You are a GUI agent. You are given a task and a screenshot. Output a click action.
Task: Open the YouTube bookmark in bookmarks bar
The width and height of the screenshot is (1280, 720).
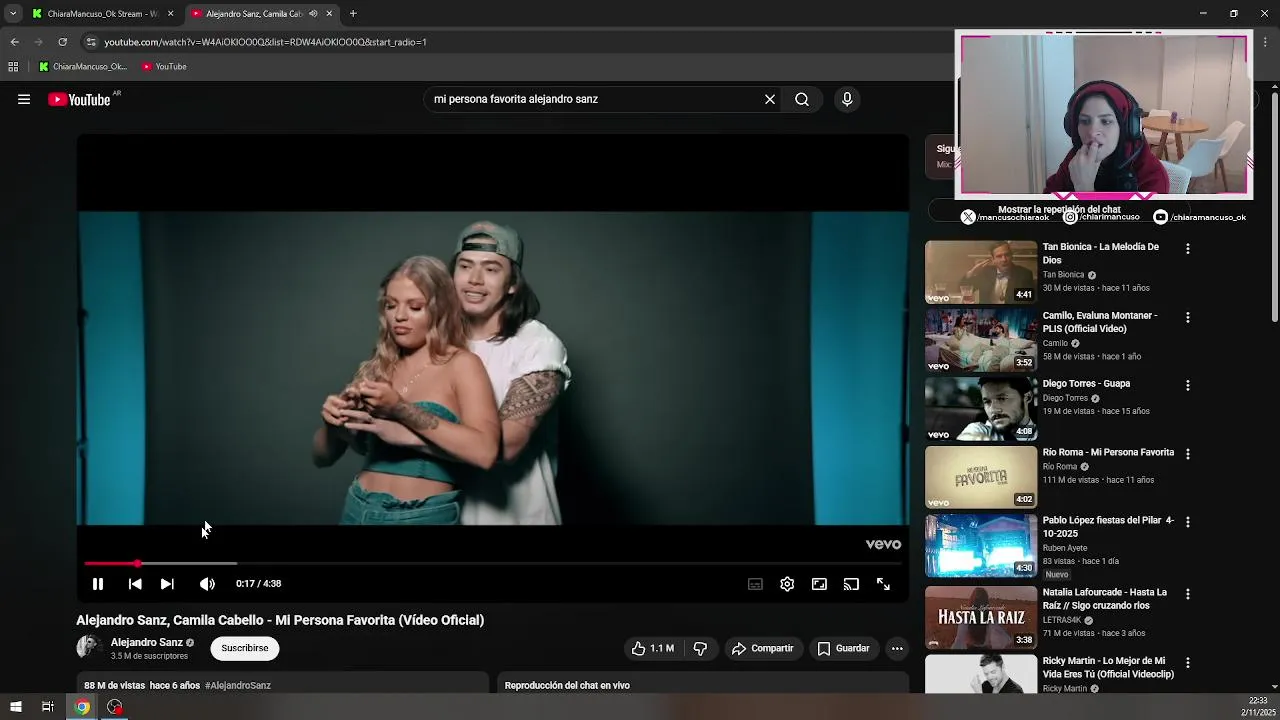click(164, 67)
